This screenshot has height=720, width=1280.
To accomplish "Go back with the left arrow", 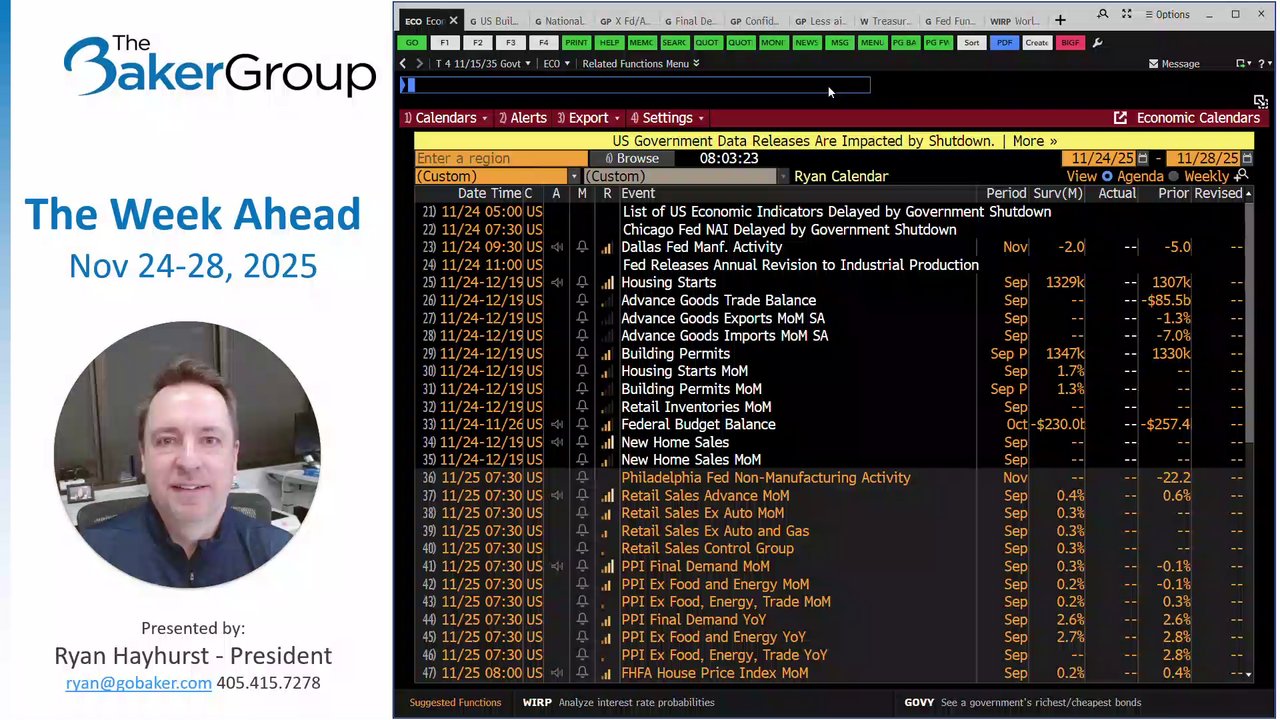I will 403,64.
